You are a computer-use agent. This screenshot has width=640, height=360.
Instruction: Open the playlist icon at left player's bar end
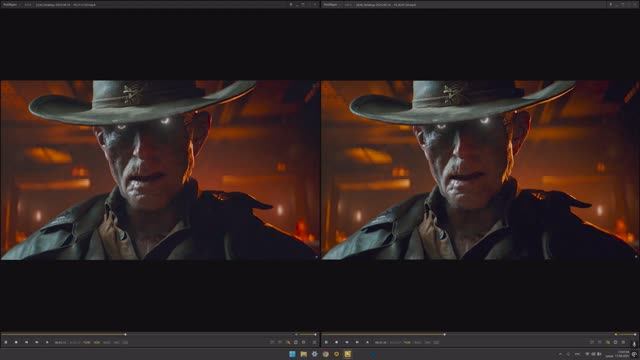click(314, 342)
